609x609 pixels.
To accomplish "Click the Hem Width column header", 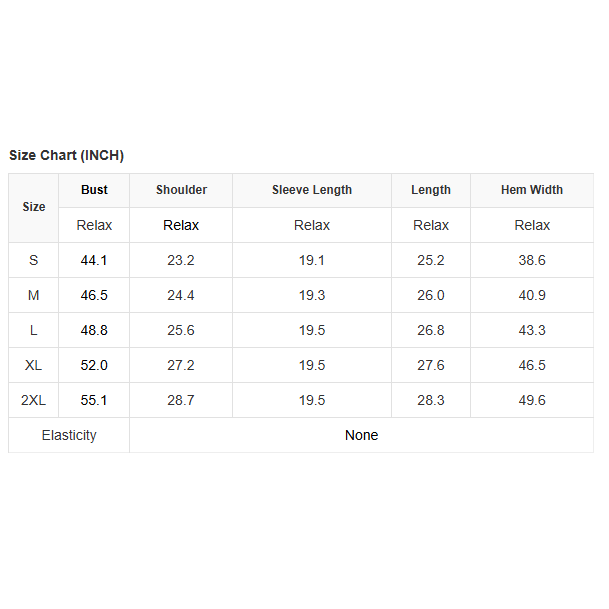I will coord(532,190).
